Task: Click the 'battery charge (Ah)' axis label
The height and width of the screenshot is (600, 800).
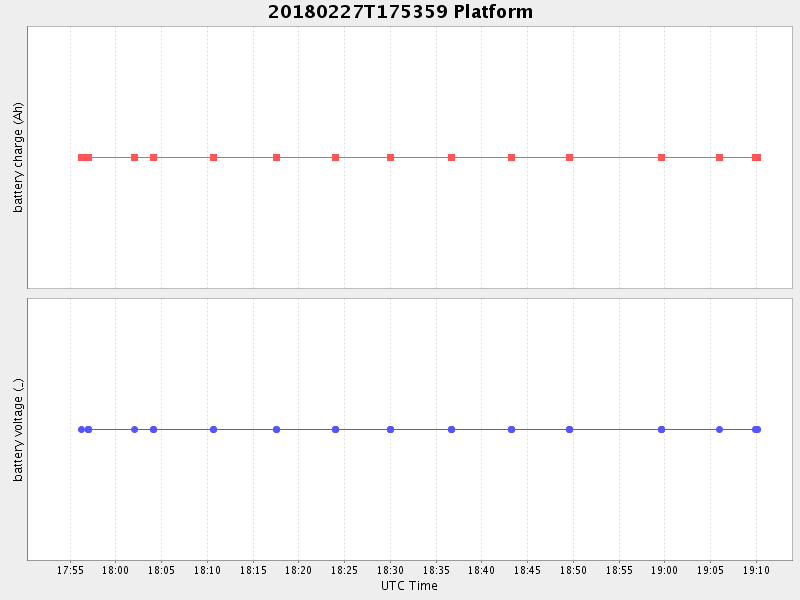Action: [18, 158]
